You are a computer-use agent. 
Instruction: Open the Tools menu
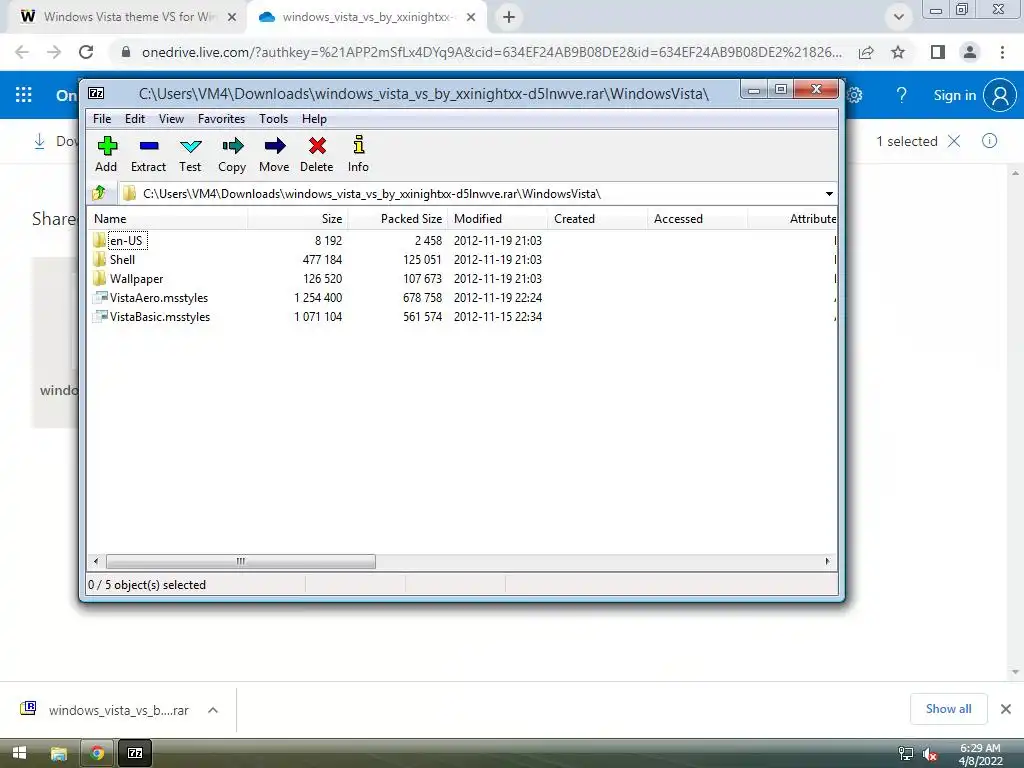point(273,119)
